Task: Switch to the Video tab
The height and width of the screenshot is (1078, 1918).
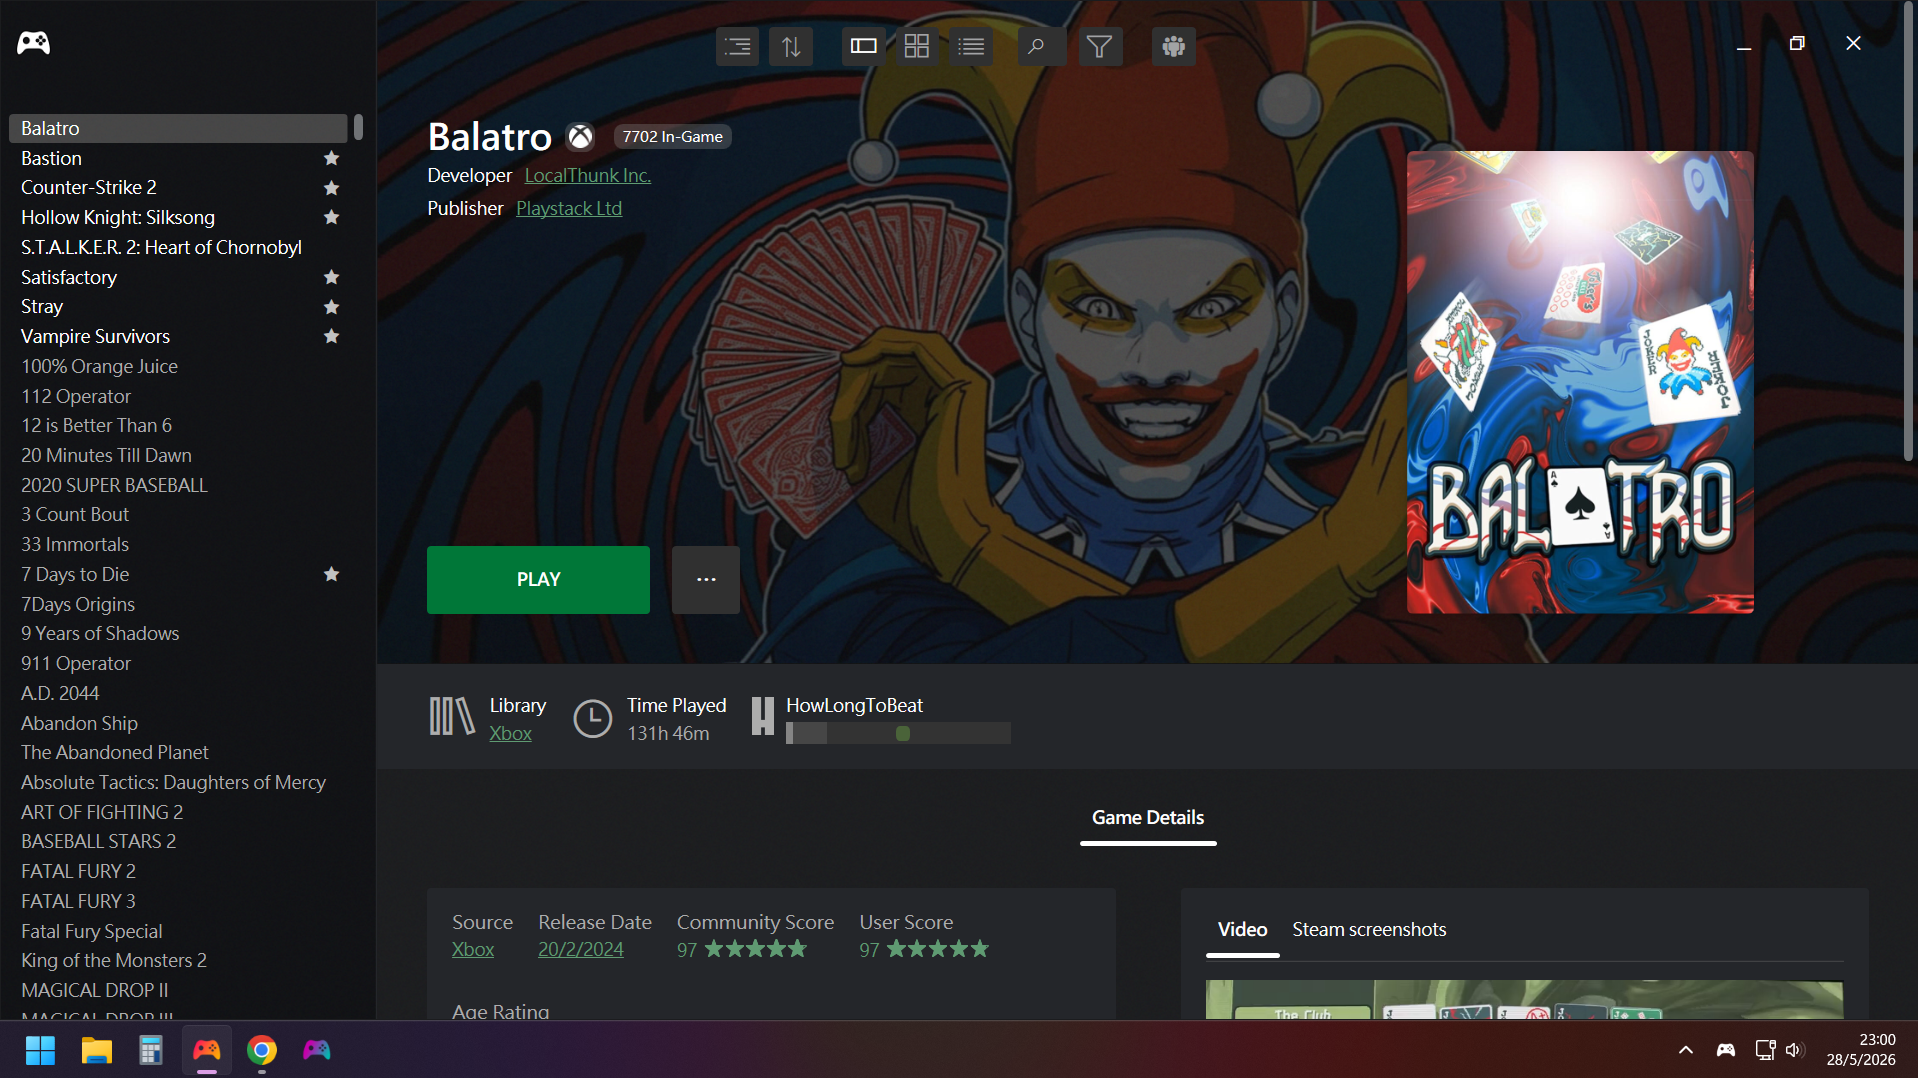Action: point(1242,930)
